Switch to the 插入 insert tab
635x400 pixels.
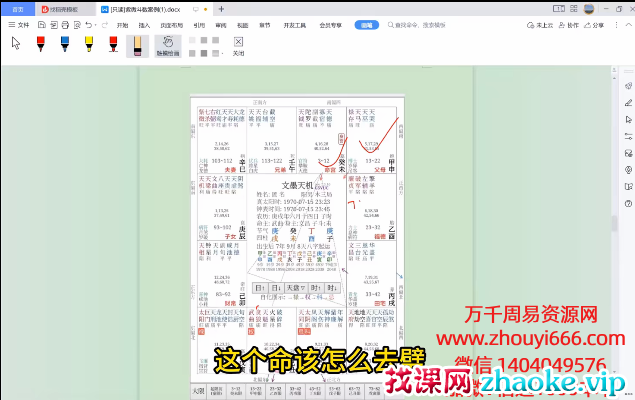146,24
